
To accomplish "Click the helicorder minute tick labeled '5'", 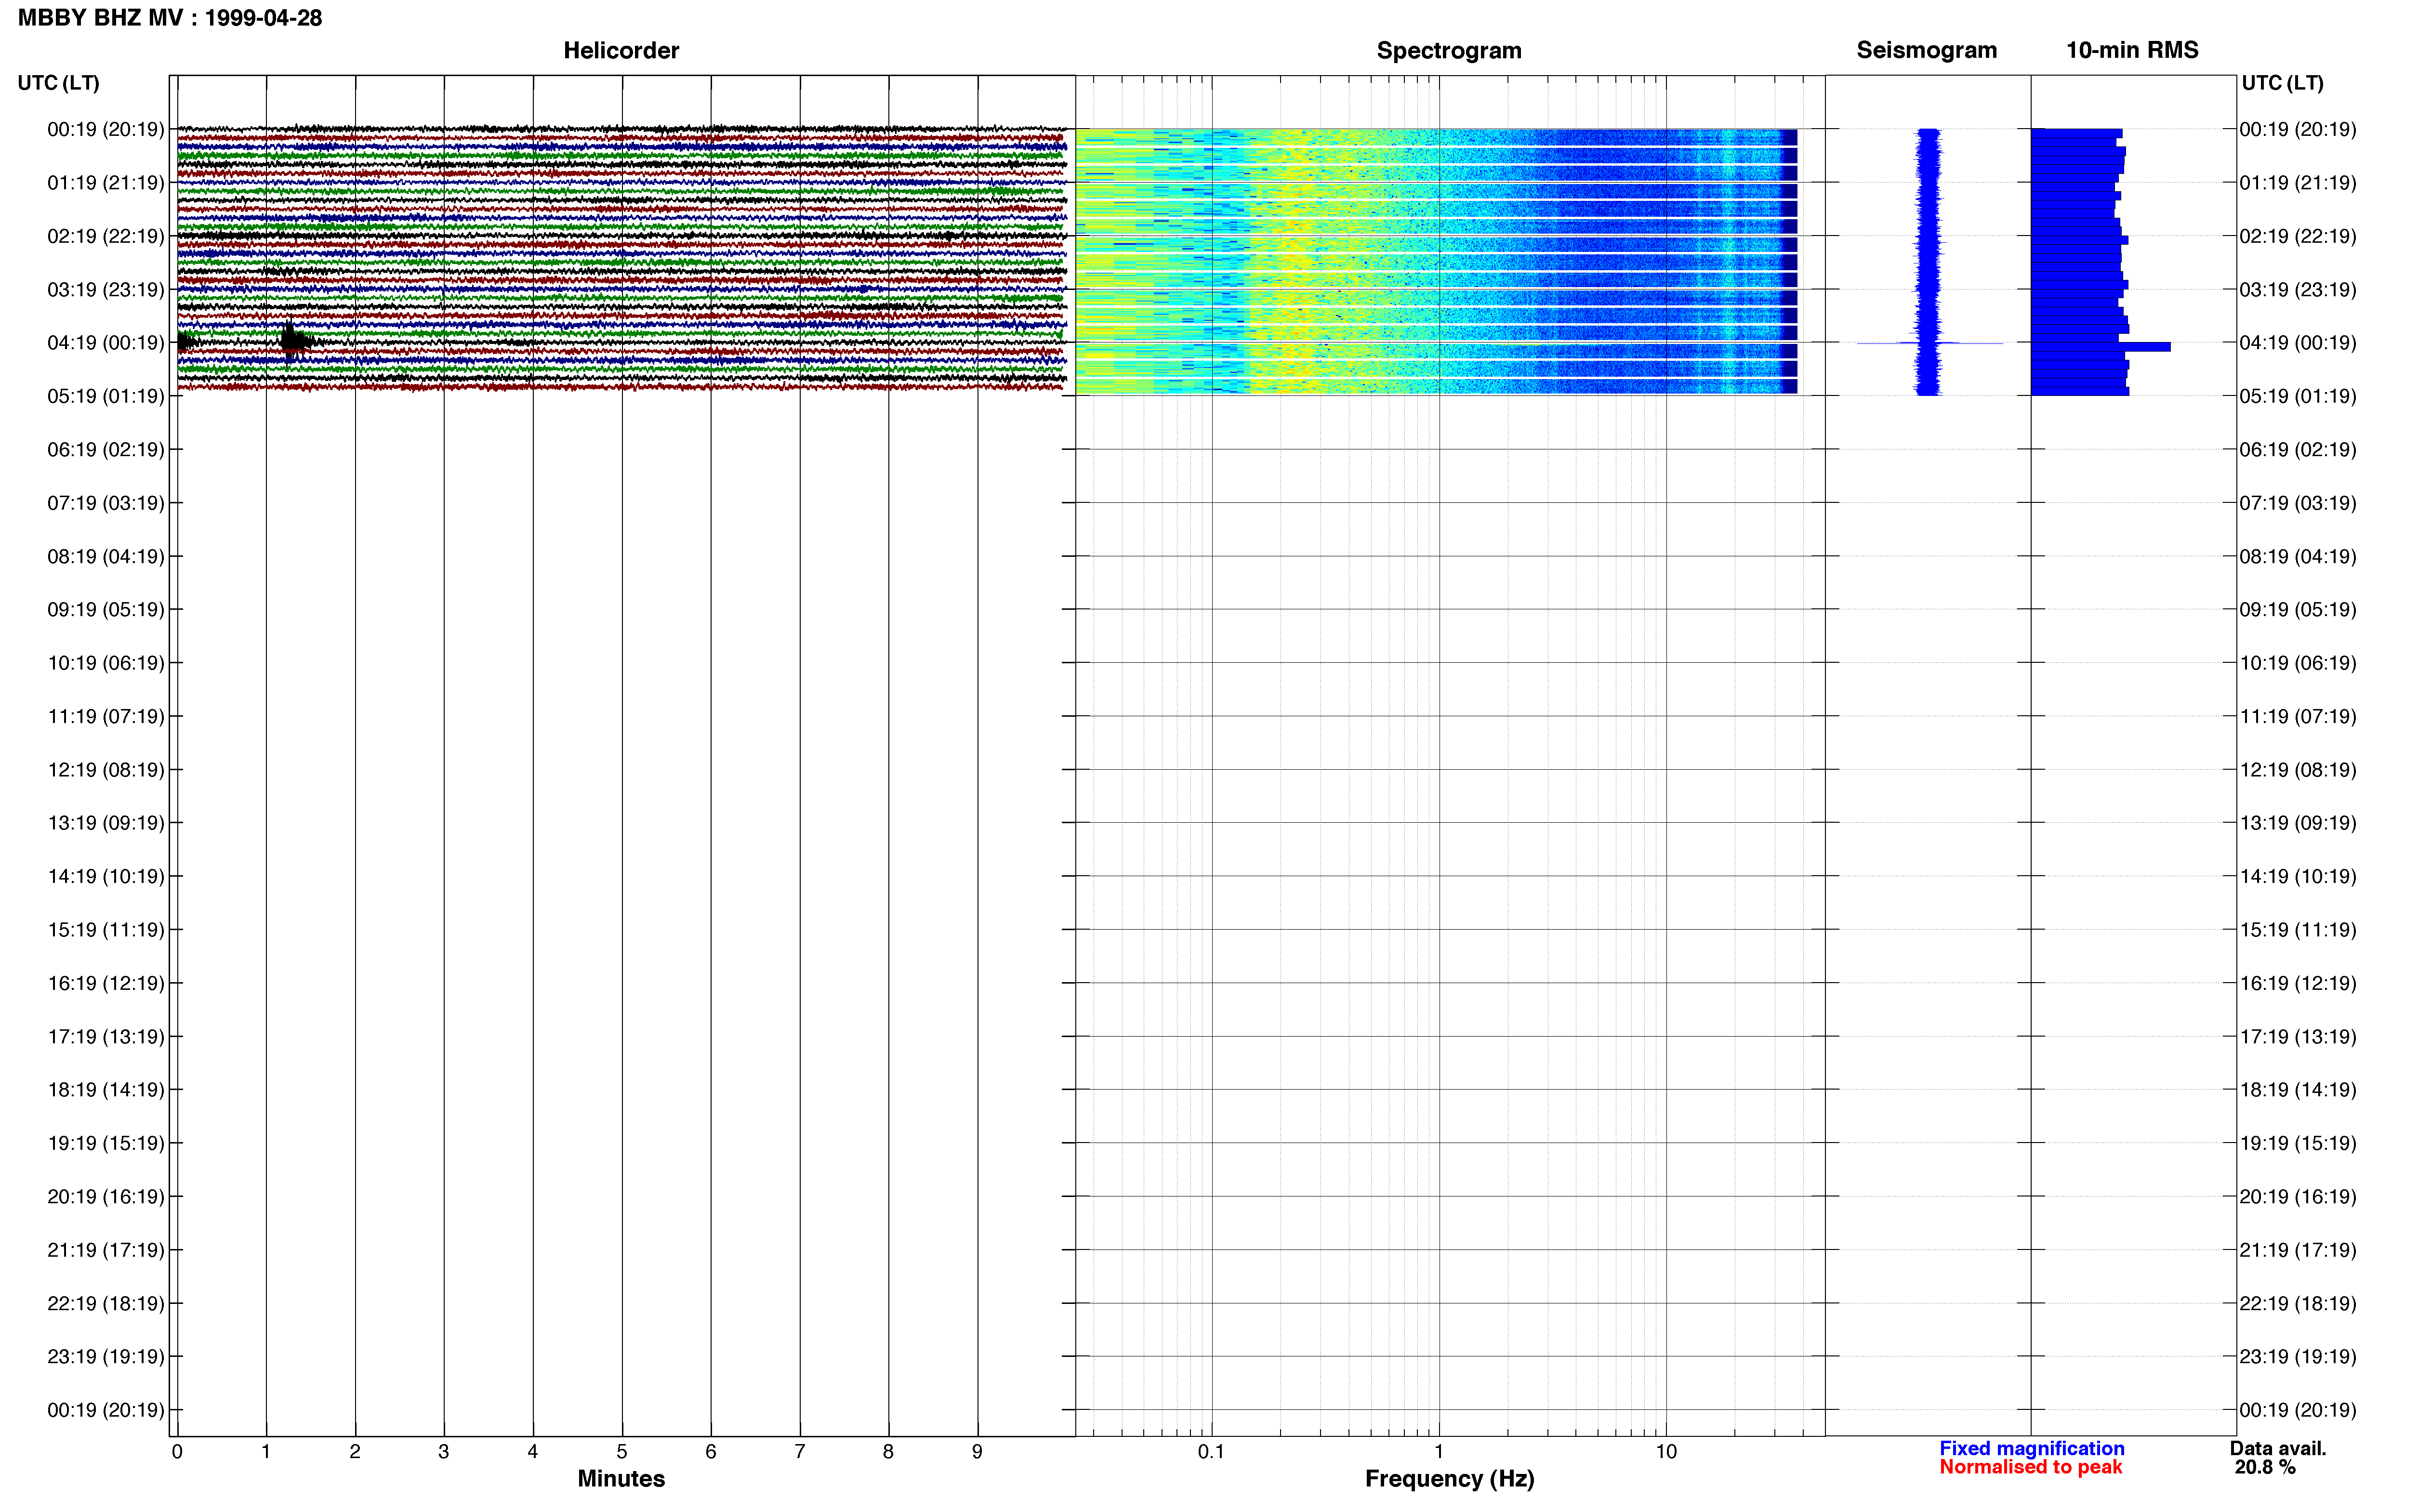I will coord(622,1452).
